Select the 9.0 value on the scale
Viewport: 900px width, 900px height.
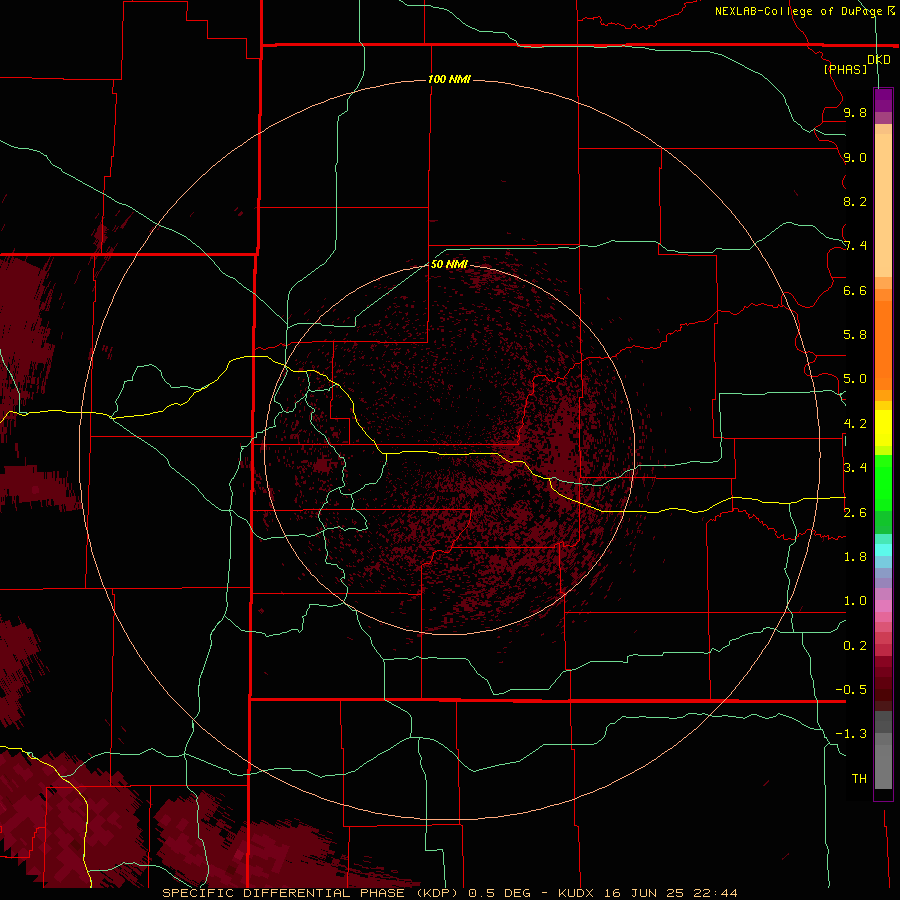point(855,157)
